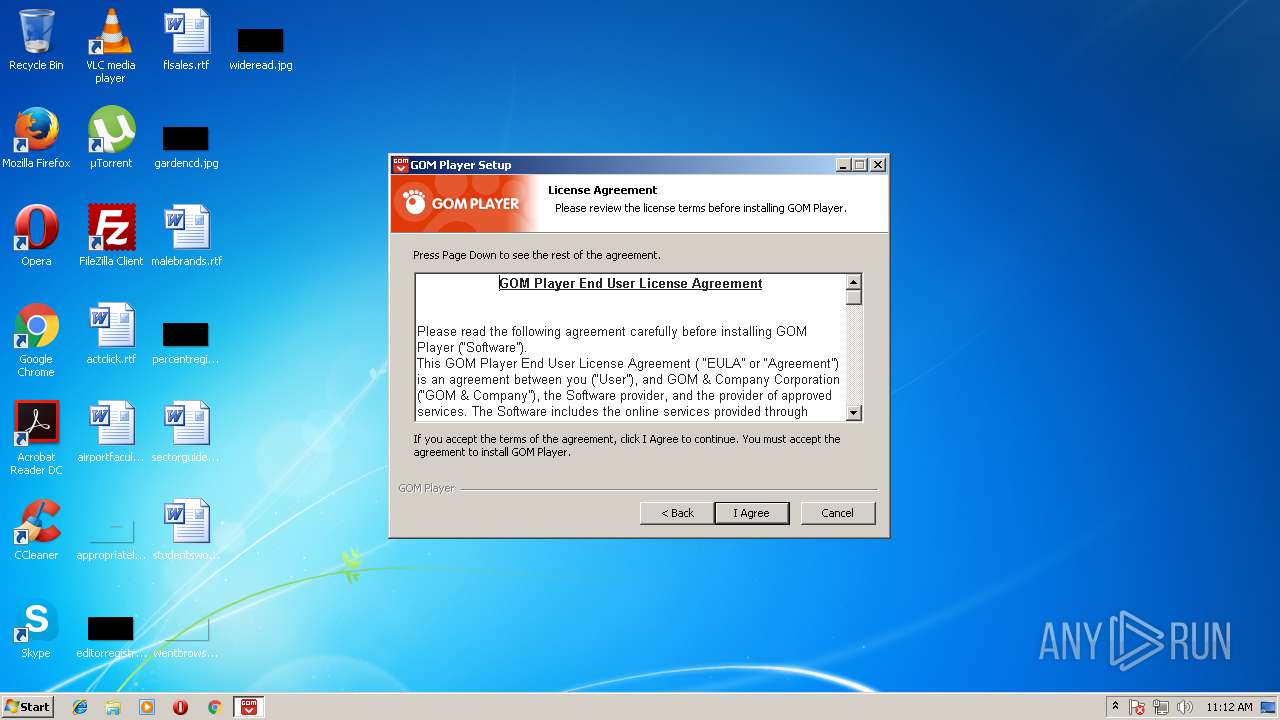
Task: Launch FileZilla Client shortcut
Action: tap(111, 236)
